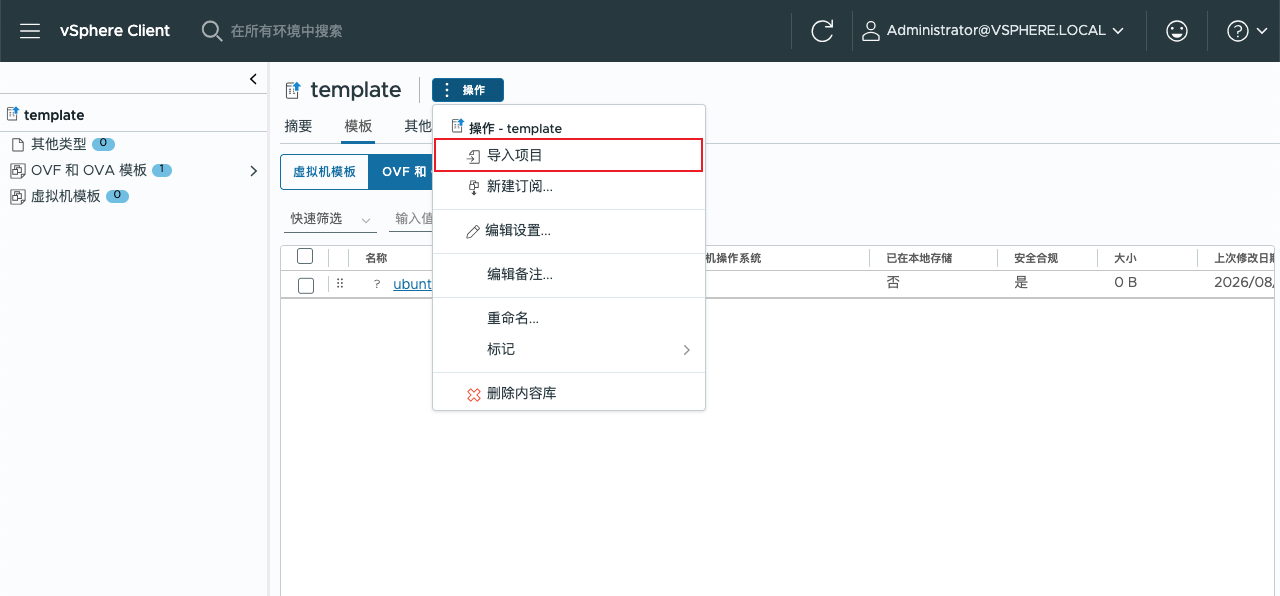Click the badge count beside 其他类型
This screenshot has height=596, width=1280.
tap(103, 144)
